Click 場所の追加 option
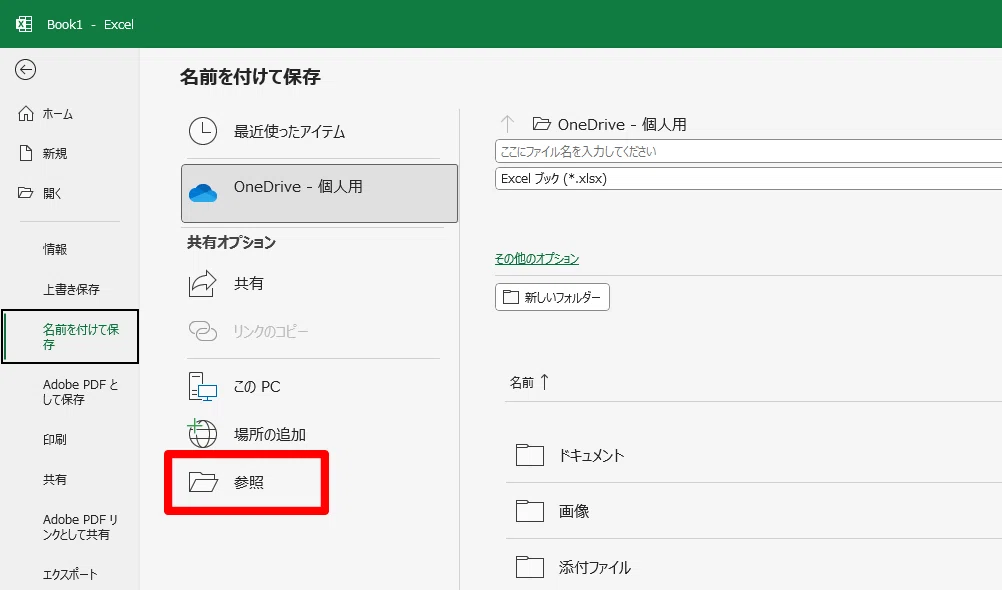 tap(270, 434)
